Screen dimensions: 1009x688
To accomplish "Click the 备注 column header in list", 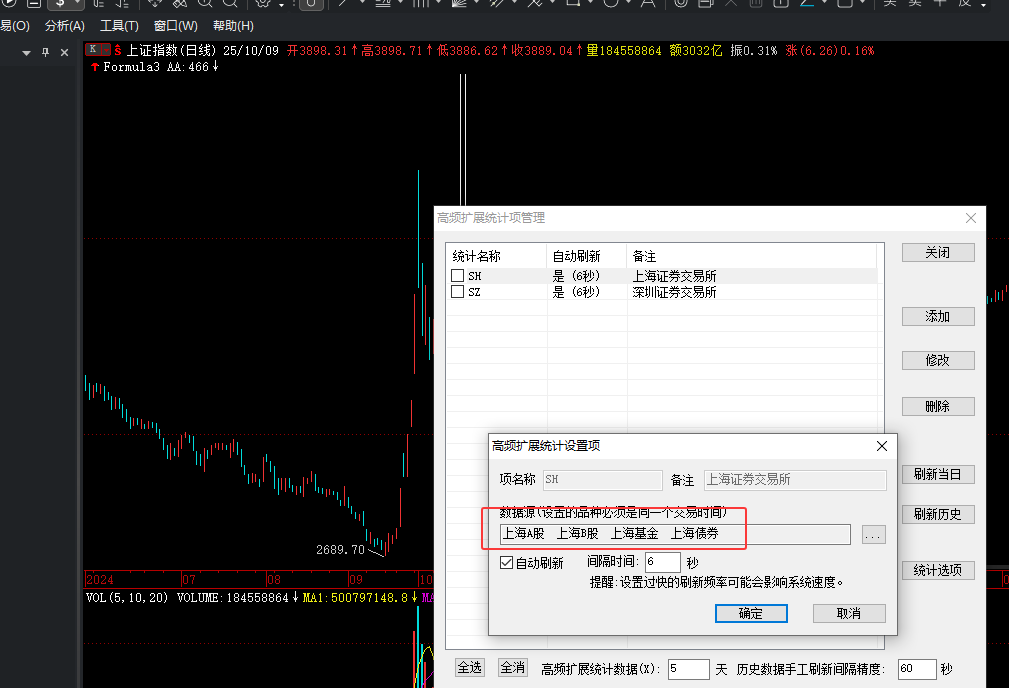I will click(752, 256).
